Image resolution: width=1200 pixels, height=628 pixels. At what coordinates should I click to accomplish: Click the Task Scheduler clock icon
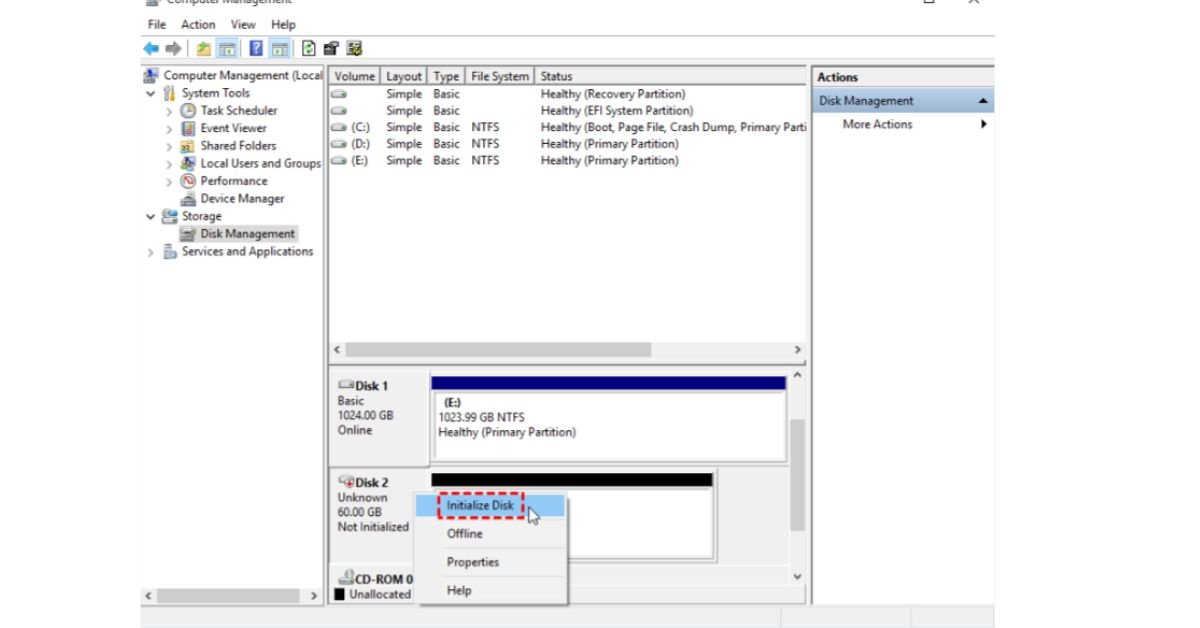pyautogui.click(x=188, y=111)
